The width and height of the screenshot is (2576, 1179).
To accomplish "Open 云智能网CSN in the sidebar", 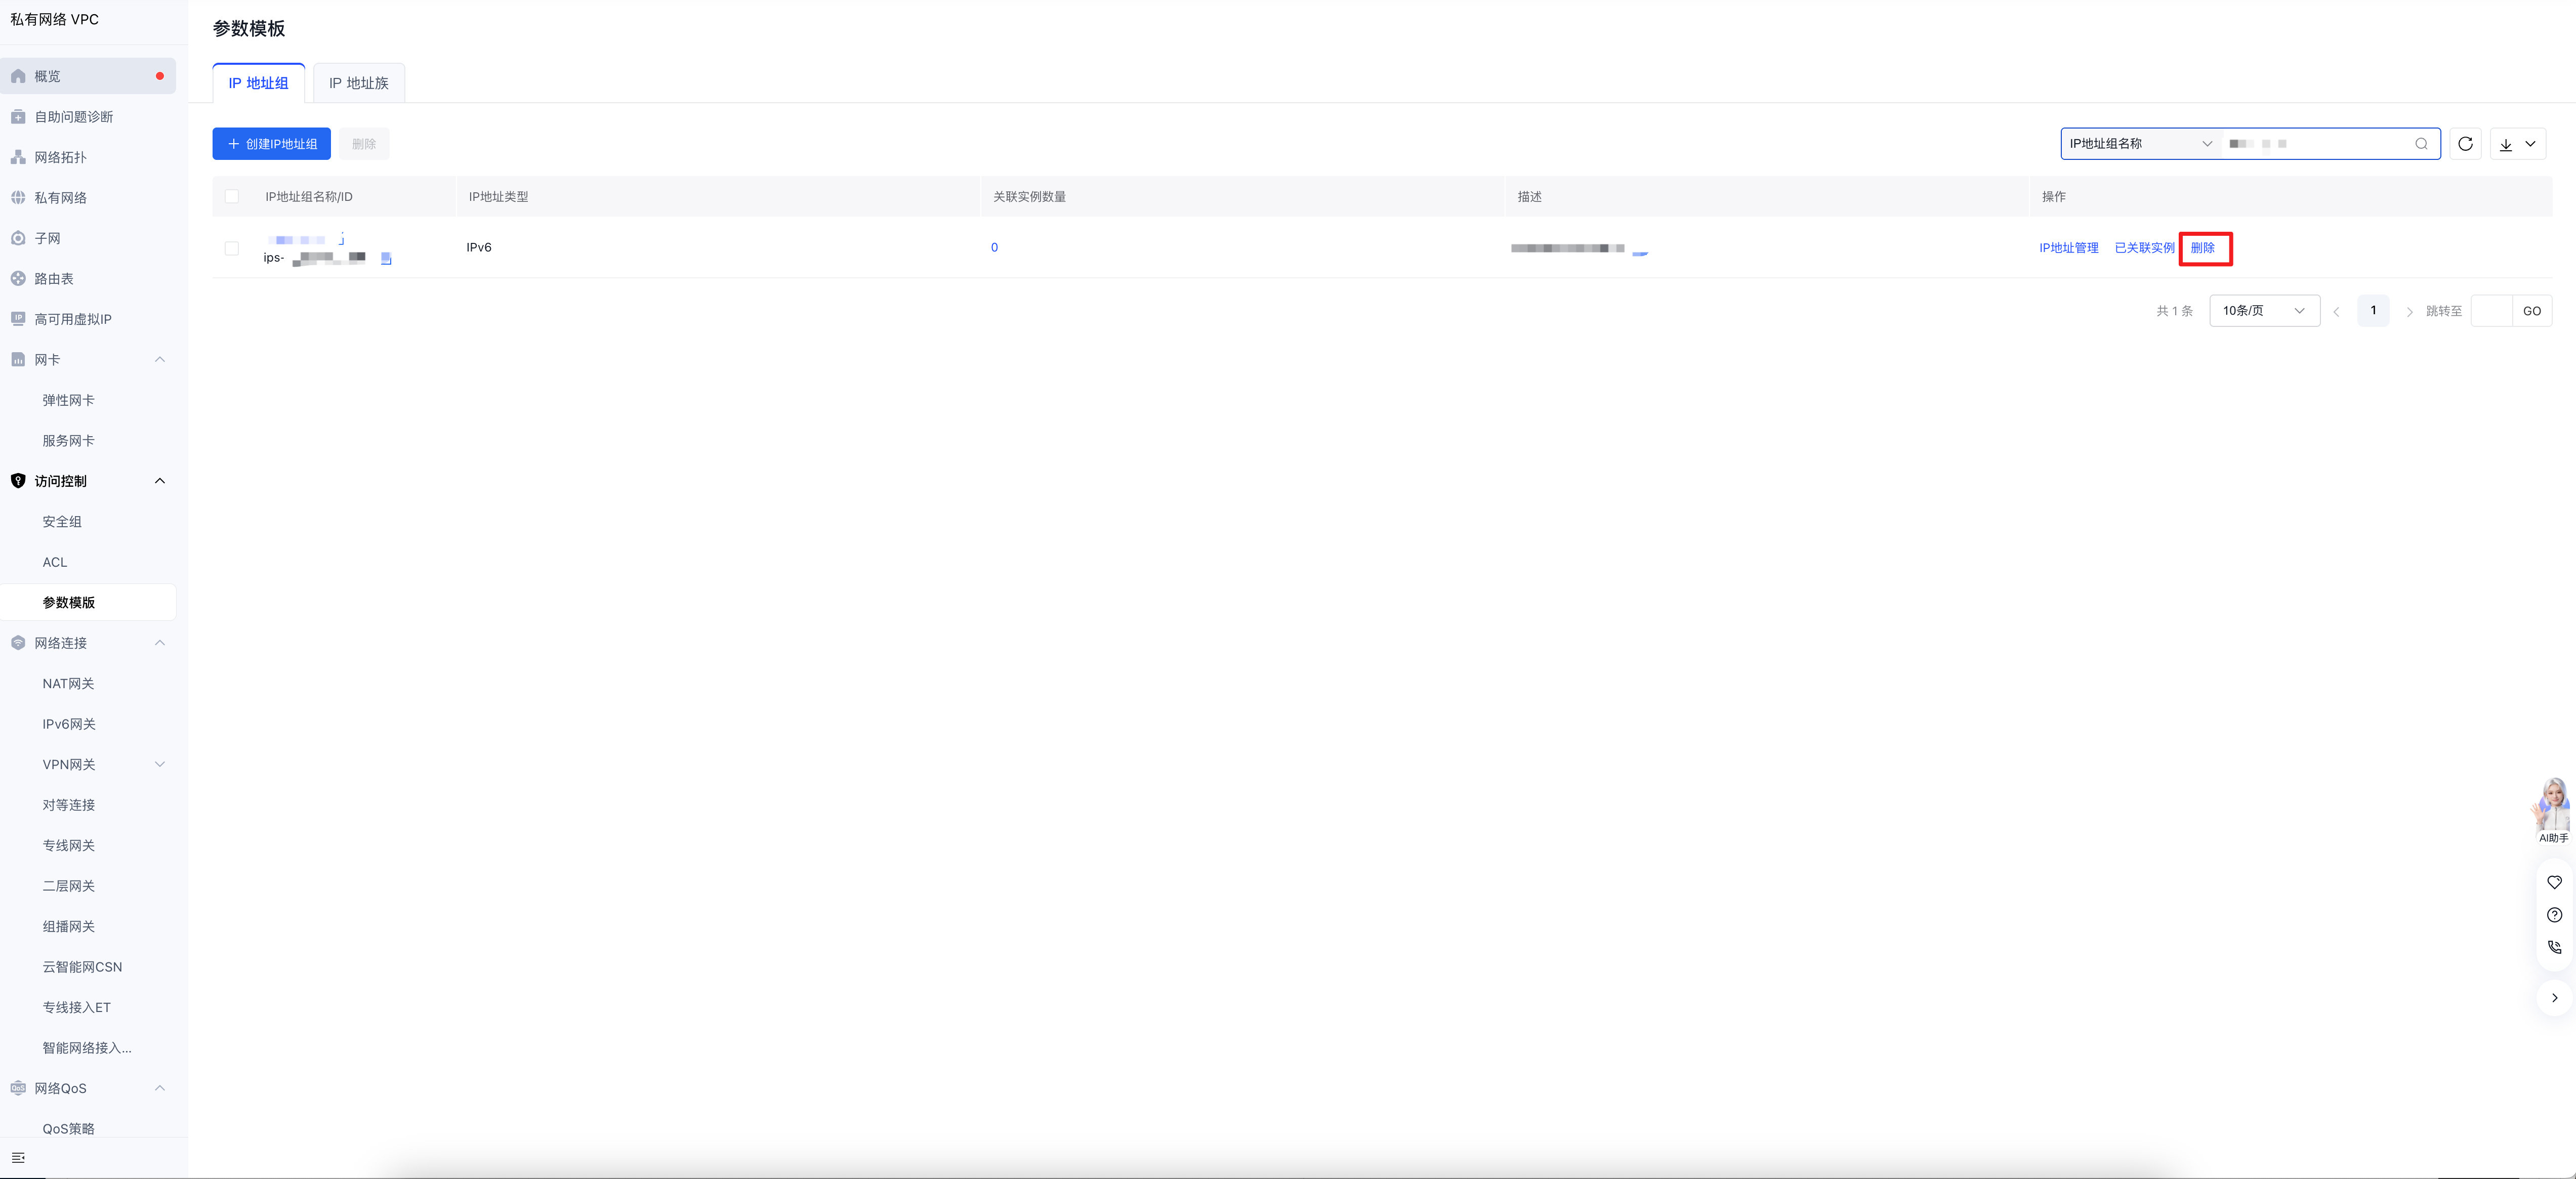I will coord(82,967).
